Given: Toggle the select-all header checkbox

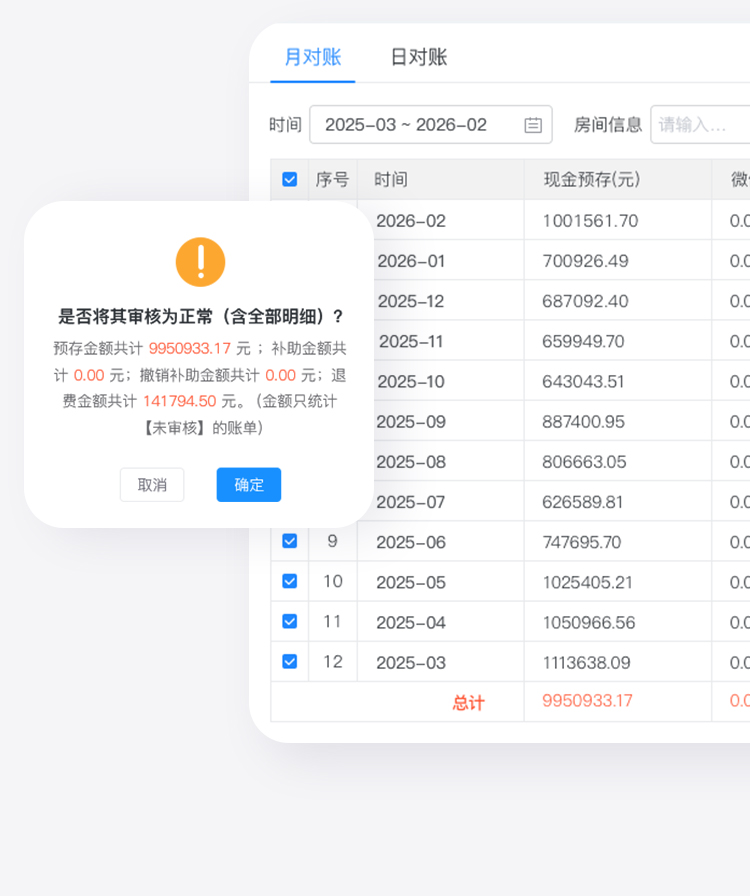Looking at the screenshot, I should [x=290, y=180].
